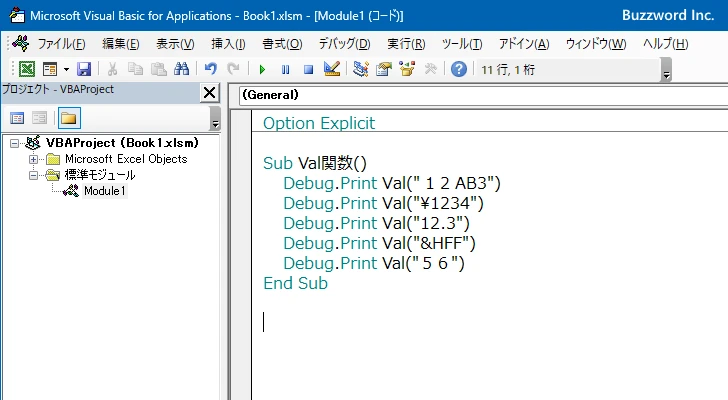Click the View Microsoft Excel icon

click(26, 69)
